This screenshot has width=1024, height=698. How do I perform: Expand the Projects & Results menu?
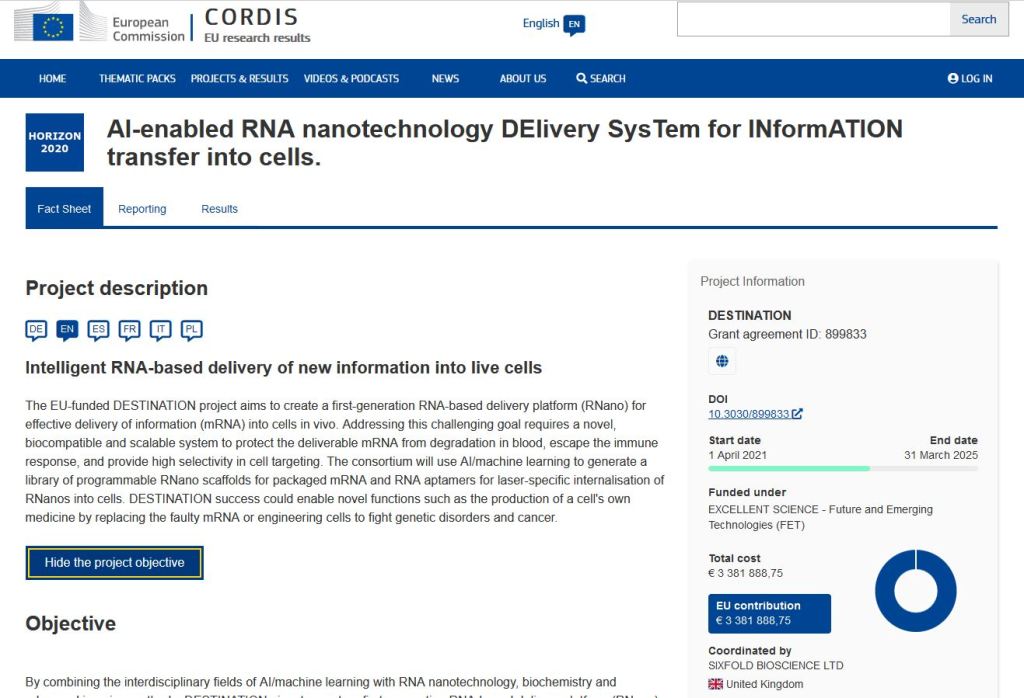[x=239, y=79]
